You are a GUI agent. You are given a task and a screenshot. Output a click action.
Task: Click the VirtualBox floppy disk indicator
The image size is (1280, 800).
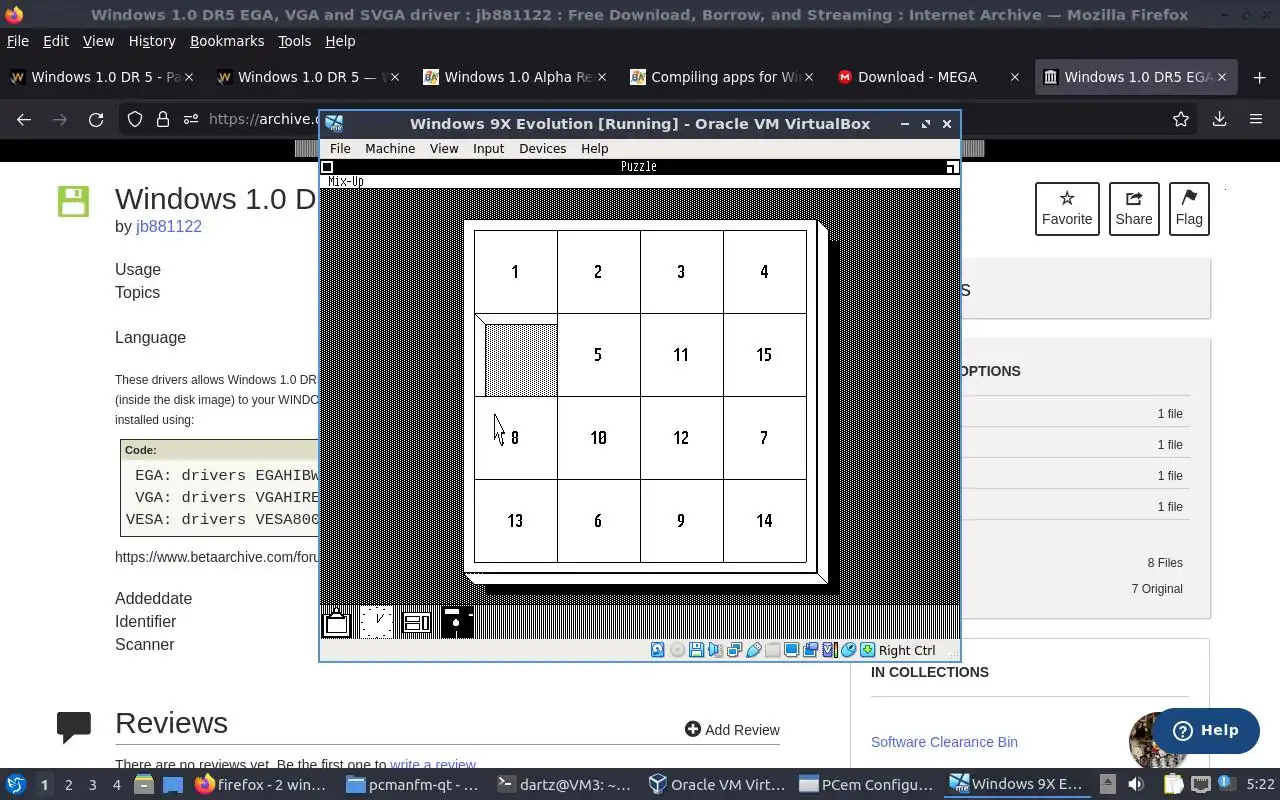point(696,650)
